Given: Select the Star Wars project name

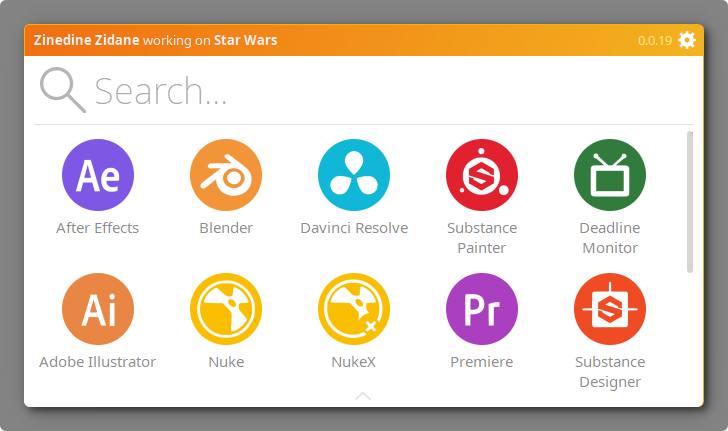Looking at the screenshot, I should pyautogui.click(x=245, y=41).
